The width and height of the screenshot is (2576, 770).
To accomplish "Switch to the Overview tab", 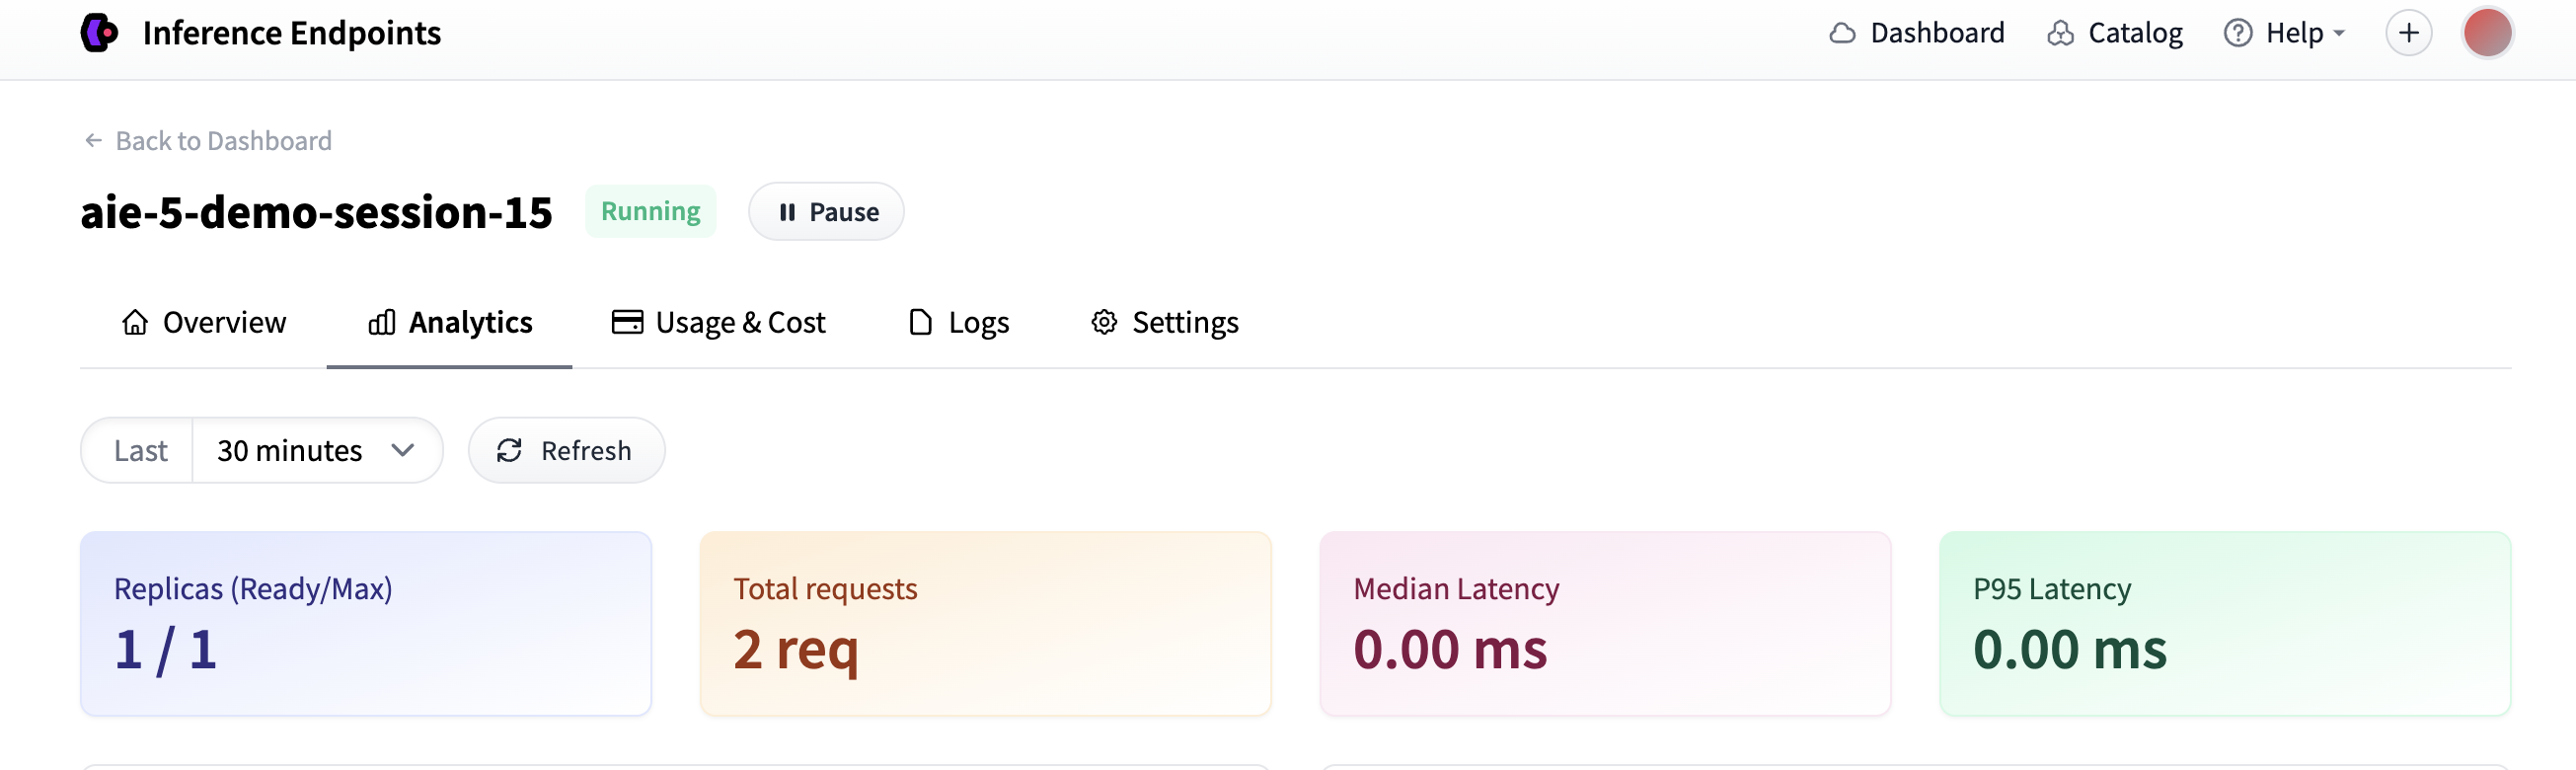I will click(x=203, y=323).
